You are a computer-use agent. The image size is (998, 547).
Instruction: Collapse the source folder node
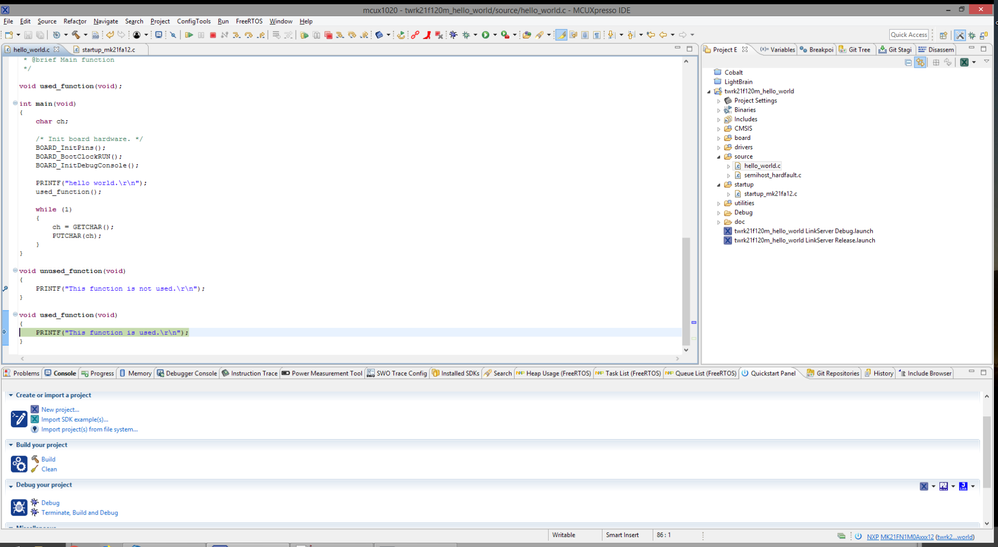coord(719,157)
